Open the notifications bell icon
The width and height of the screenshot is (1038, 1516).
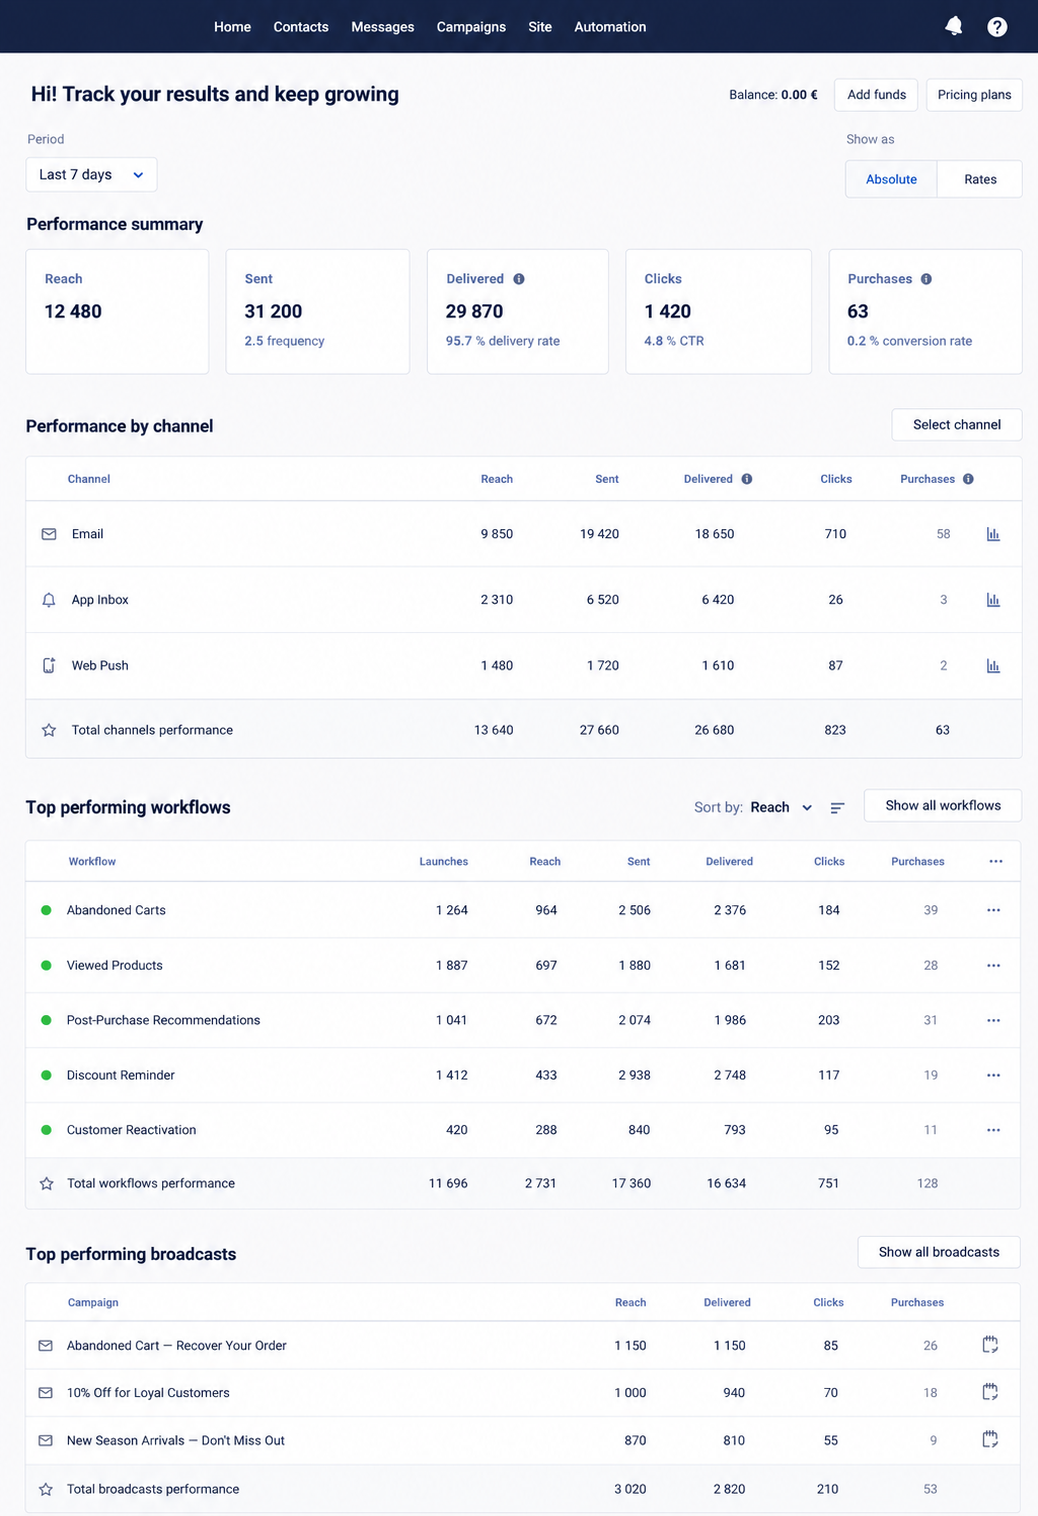[x=954, y=26]
